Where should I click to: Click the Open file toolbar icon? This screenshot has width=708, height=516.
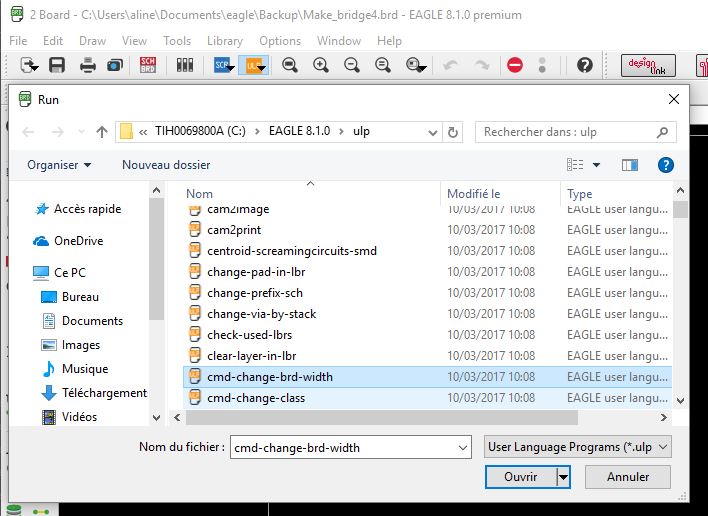[x=29, y=65]
